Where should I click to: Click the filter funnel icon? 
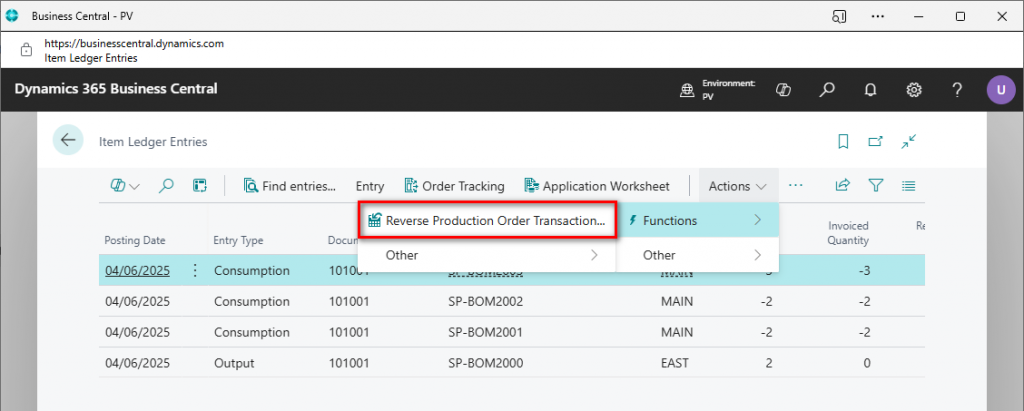coord(876,186)
